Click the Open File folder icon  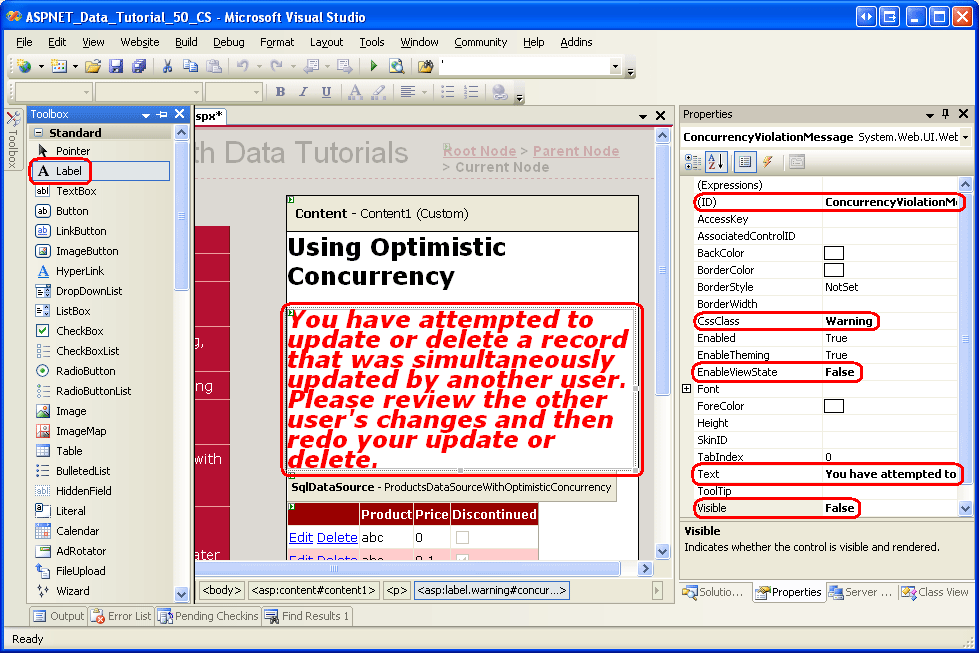pos(93,66)
